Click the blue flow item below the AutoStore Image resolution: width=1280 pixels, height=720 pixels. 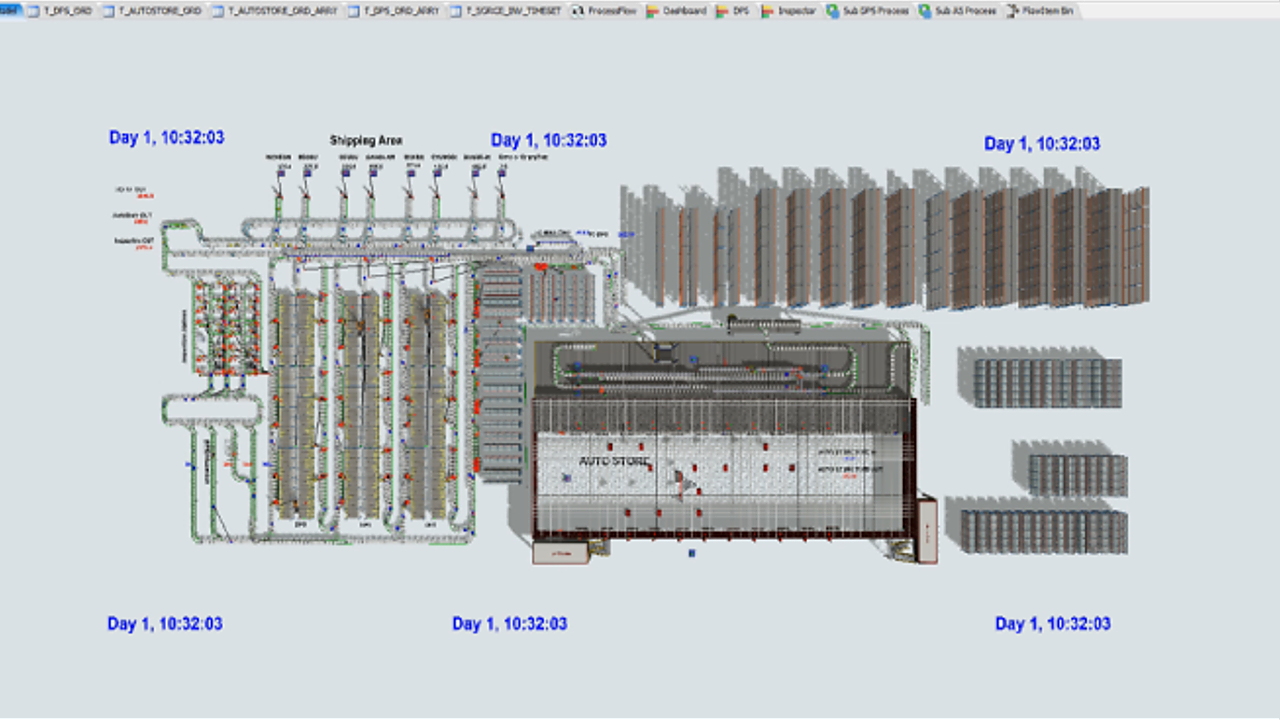(x=692, y=552)
